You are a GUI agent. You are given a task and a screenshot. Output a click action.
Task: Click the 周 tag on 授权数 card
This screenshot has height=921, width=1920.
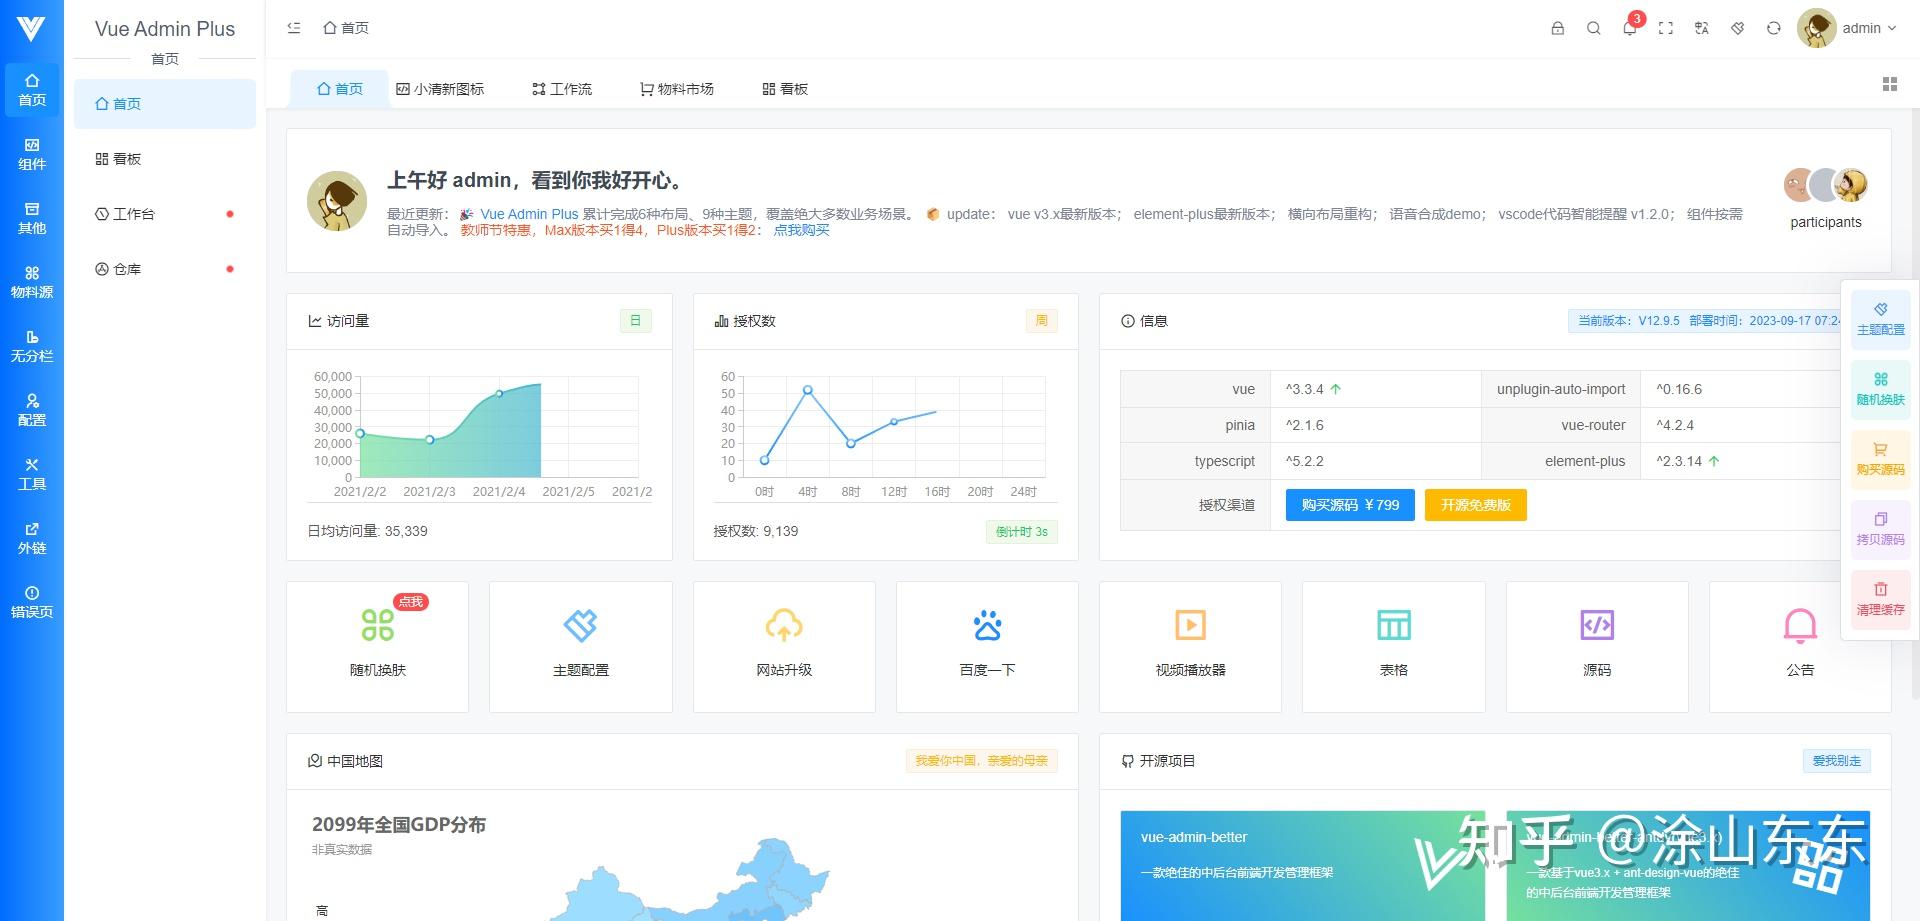click(1042, 321)
